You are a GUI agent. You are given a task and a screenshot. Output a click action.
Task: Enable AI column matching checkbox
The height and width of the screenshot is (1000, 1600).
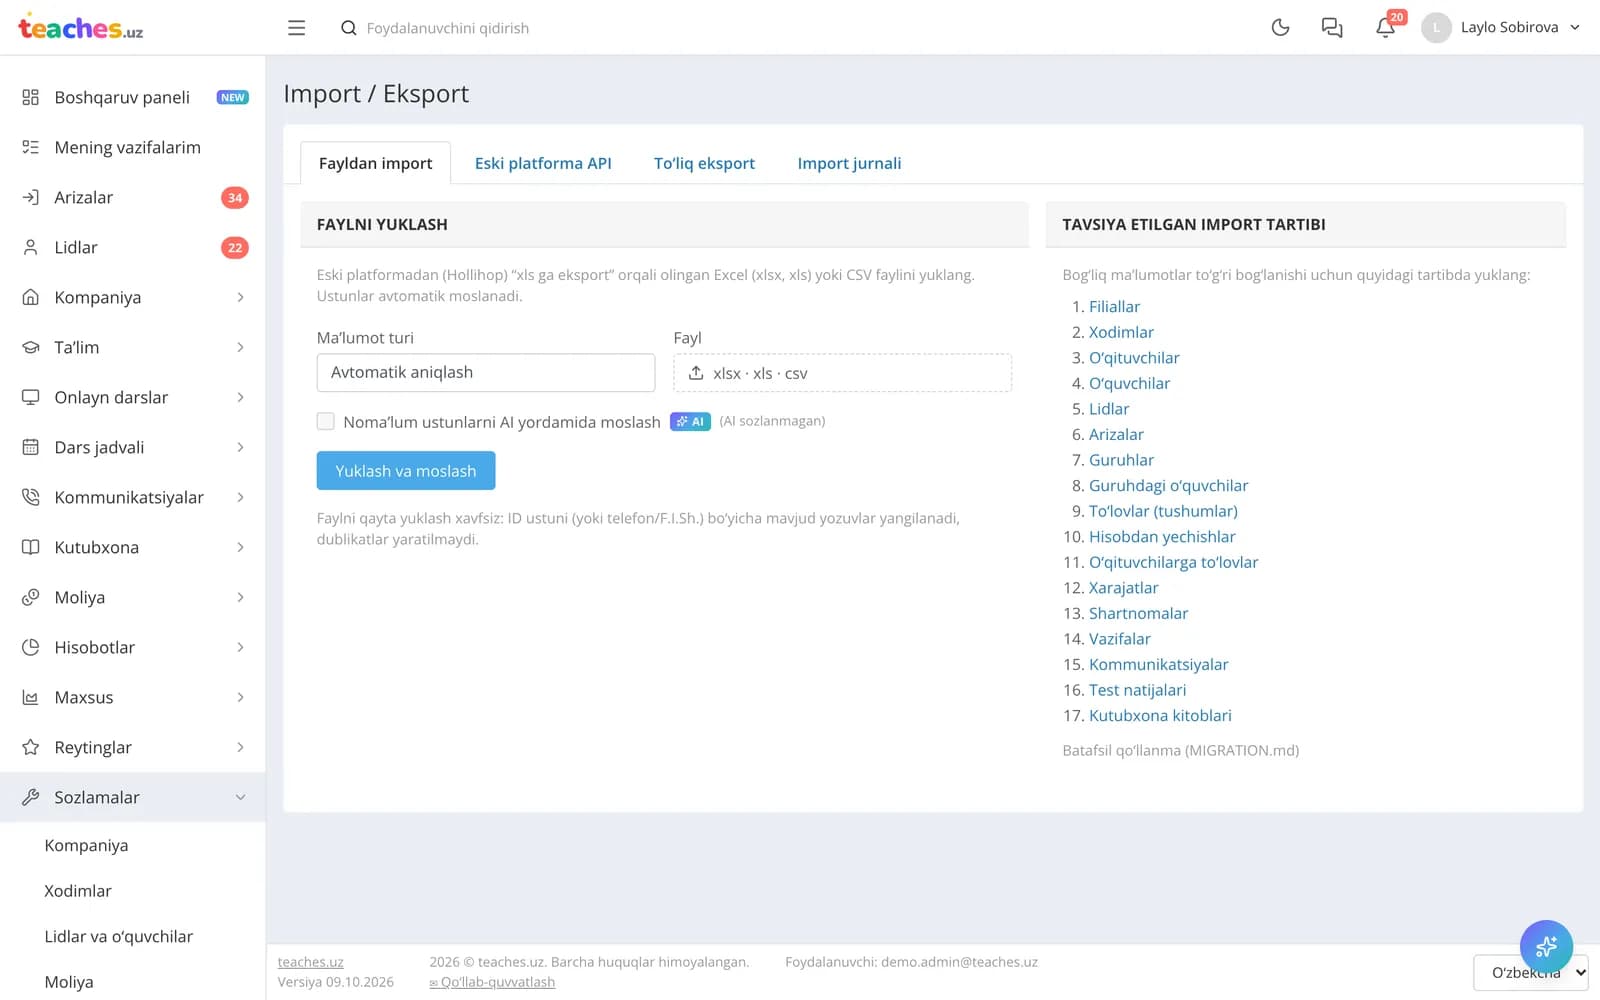[x=326, y=422]
